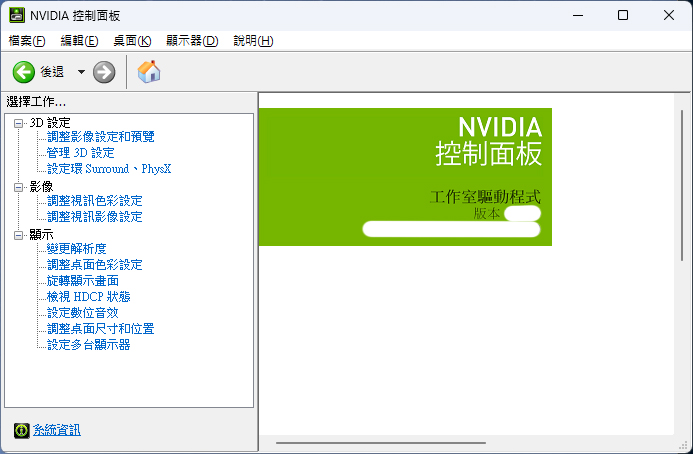Select 調整桌面色彩設定
This screenshot has width=693, height=454.
(95, 265)
